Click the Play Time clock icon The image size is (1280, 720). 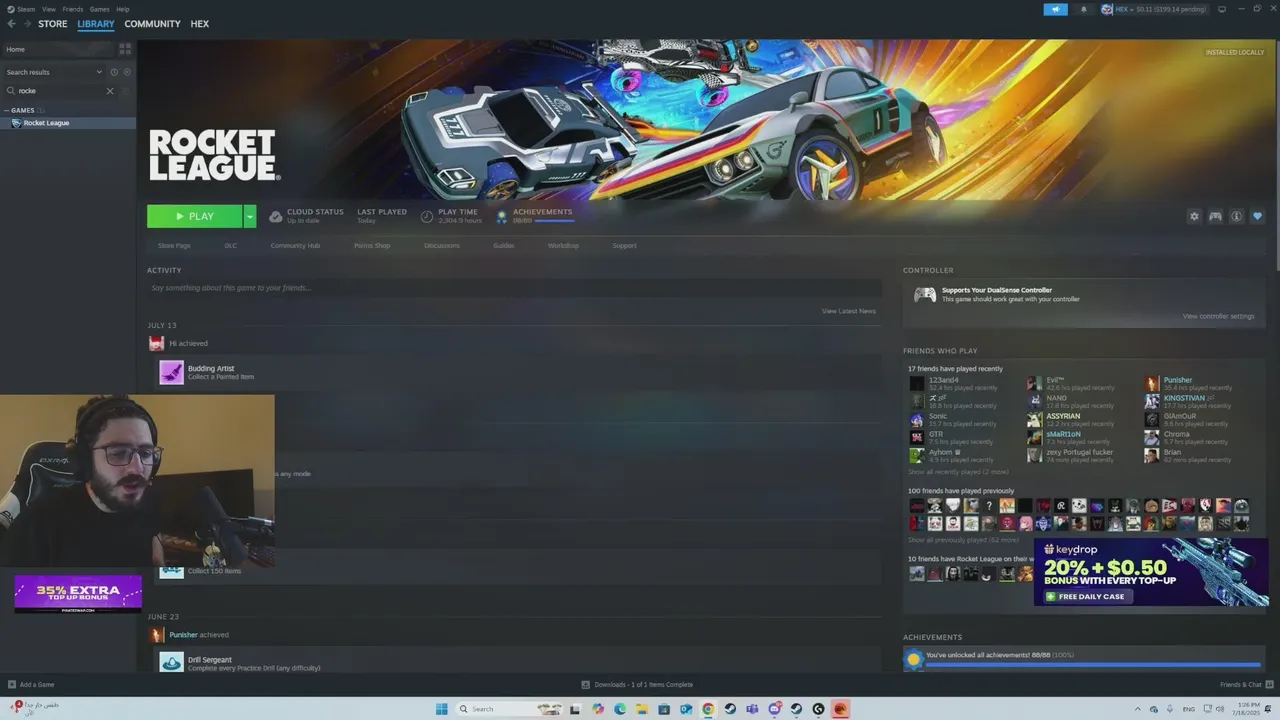427,216
